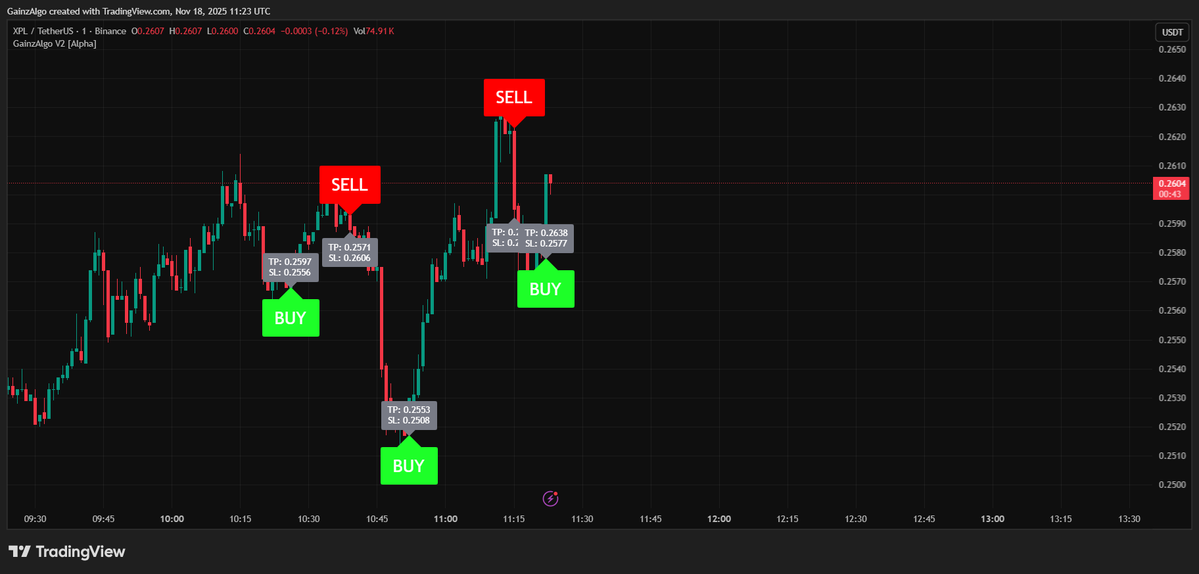Image resolution: width=1199 pixels, height=574 pixels.
Task: Click the BUY label below TP 0.2553
Action: [x=409, y=465]
